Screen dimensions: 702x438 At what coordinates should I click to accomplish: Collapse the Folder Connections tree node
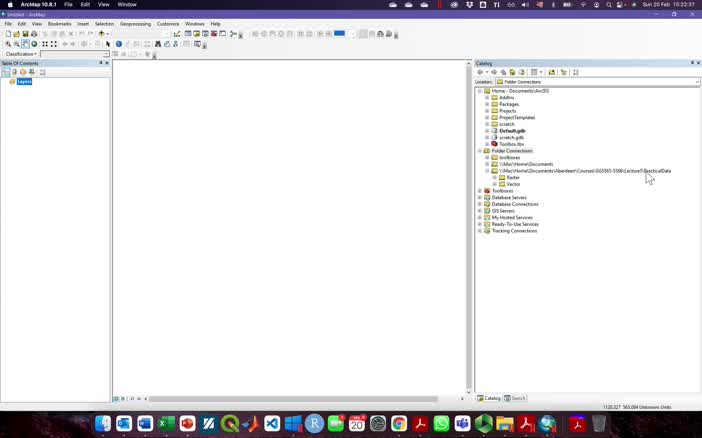coord(480,151)
